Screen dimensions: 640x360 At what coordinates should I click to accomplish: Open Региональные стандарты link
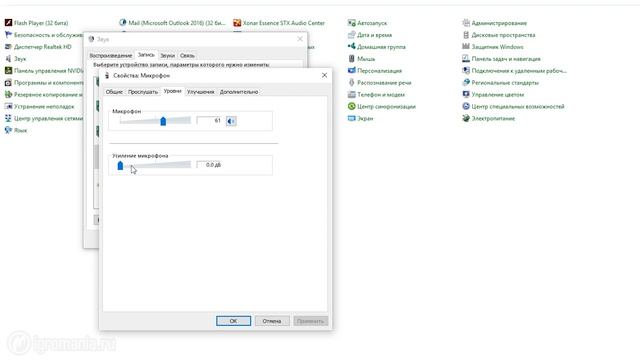coord(505,83)
